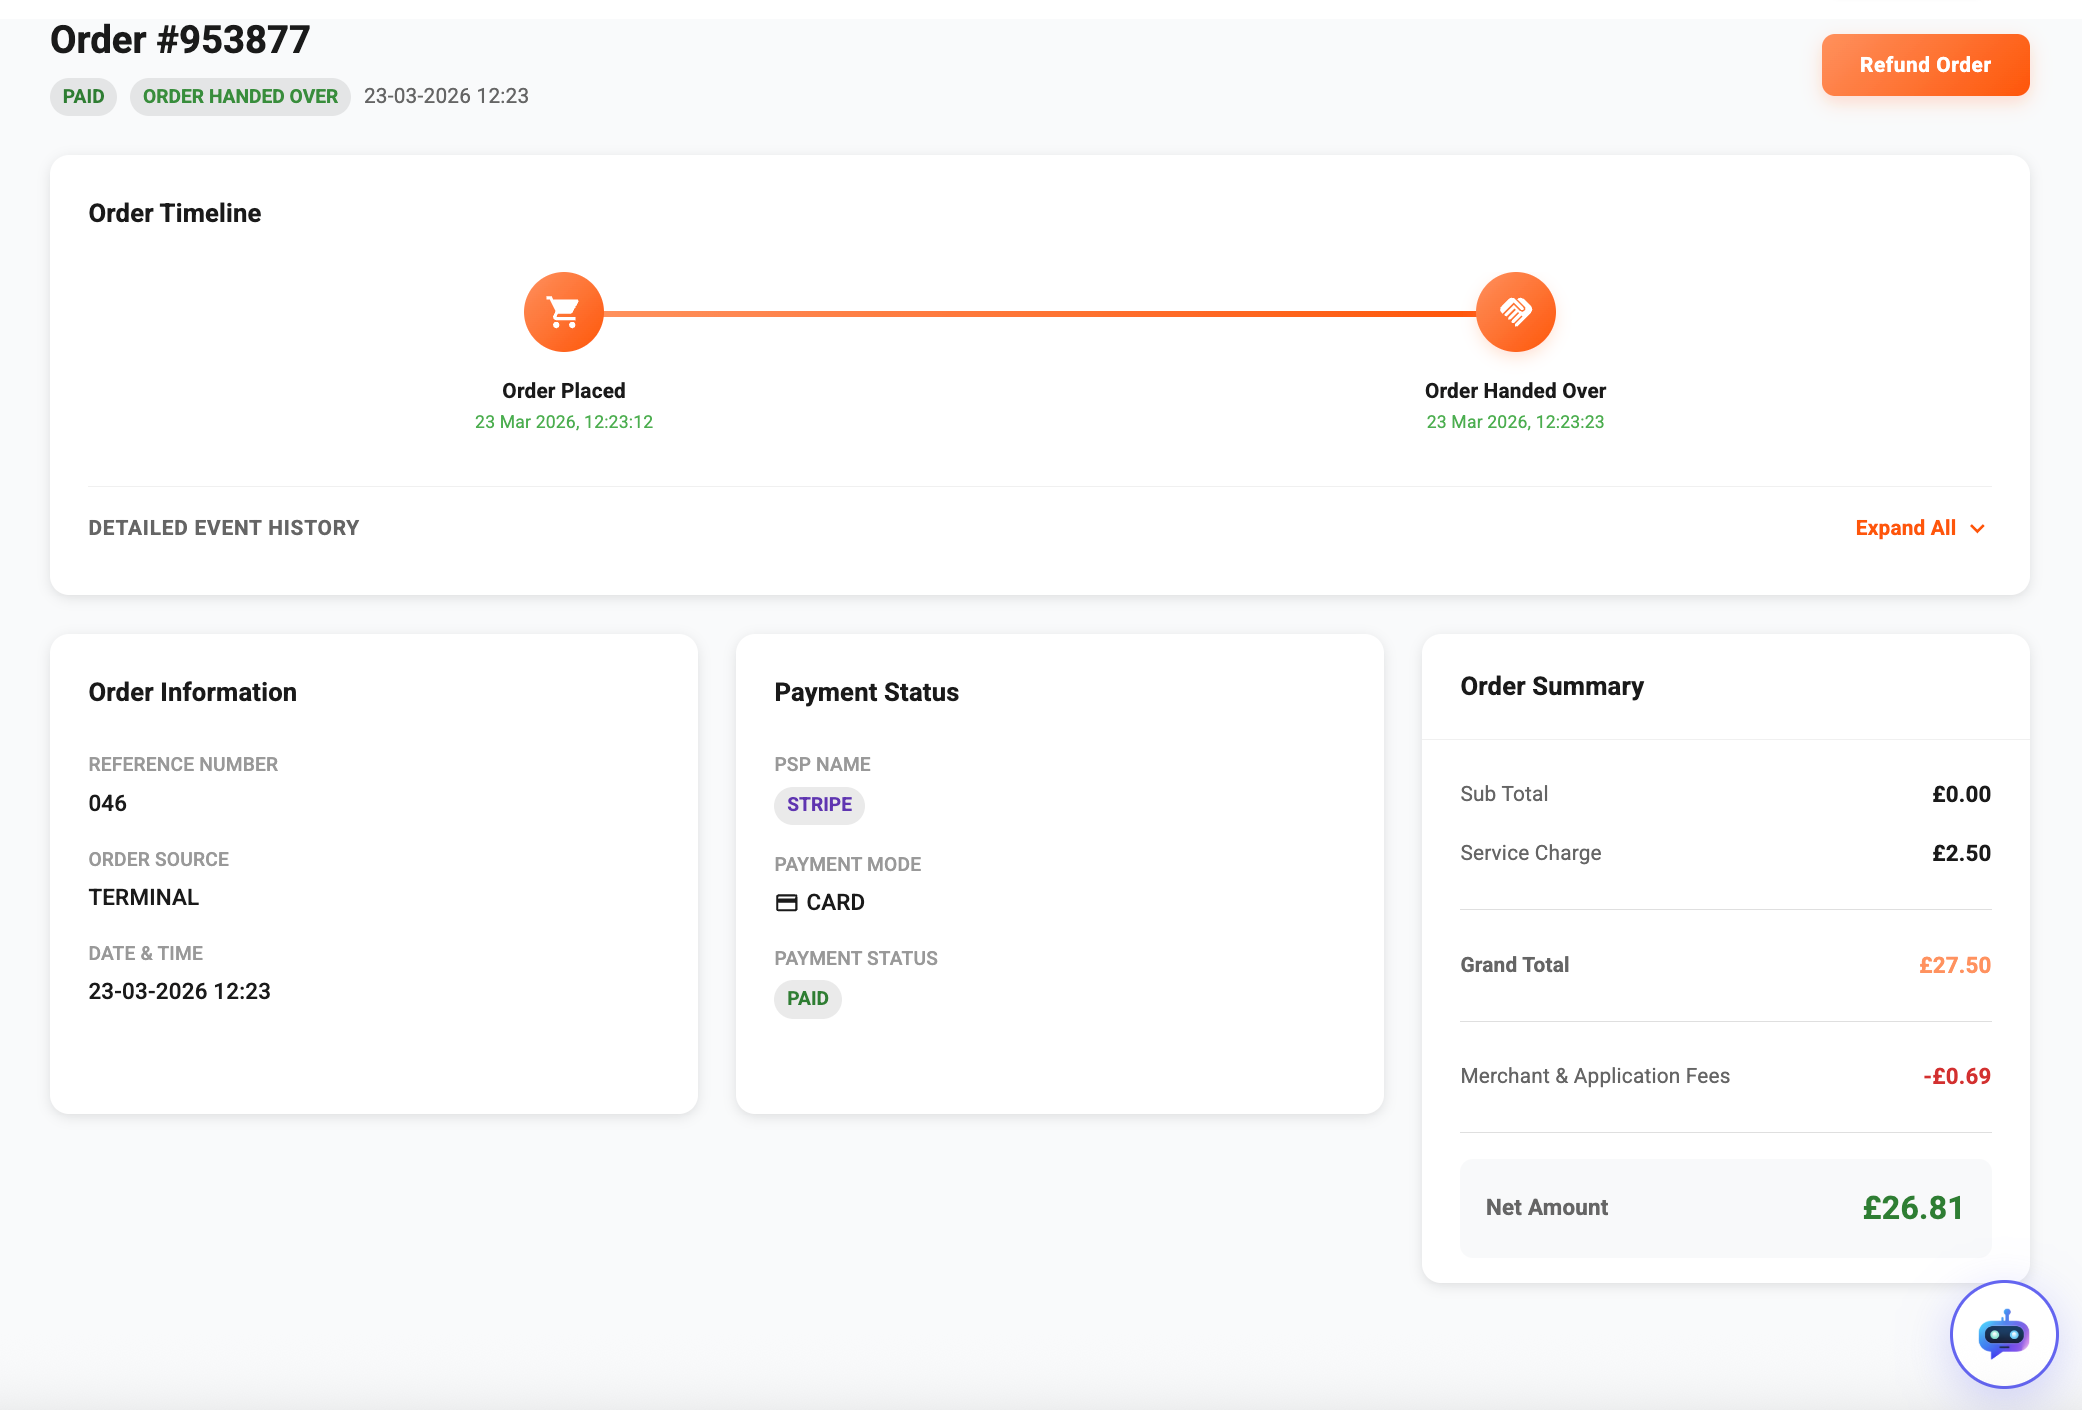Click the Order Placed timestamp
The height and width of the screenshot is (1410, 2082).
point(564,422)
